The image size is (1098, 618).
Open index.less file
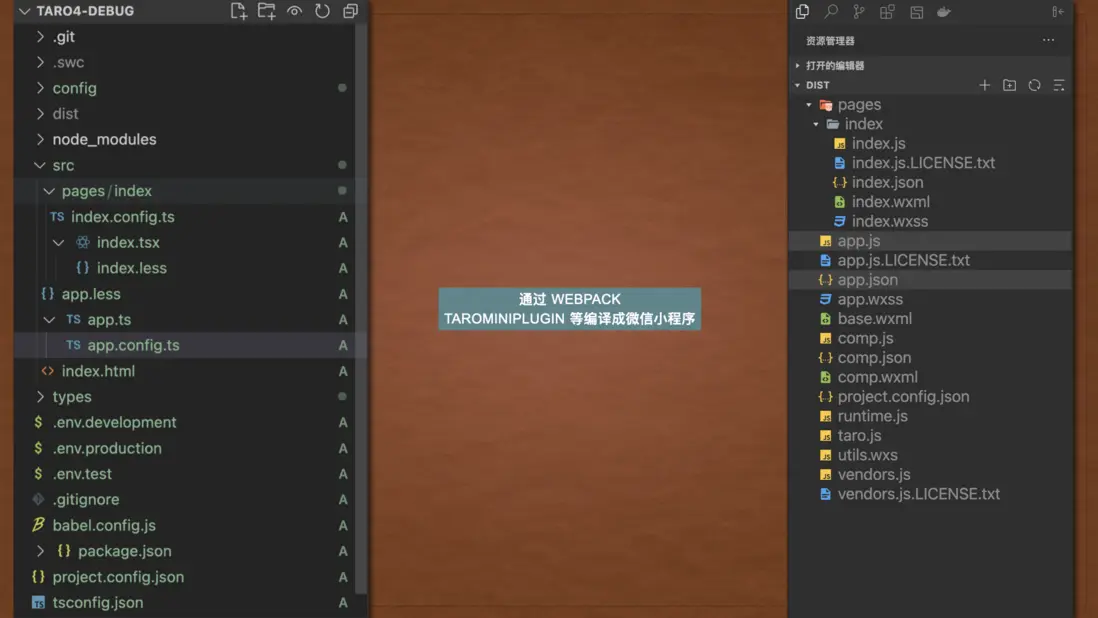click(132, 268)
